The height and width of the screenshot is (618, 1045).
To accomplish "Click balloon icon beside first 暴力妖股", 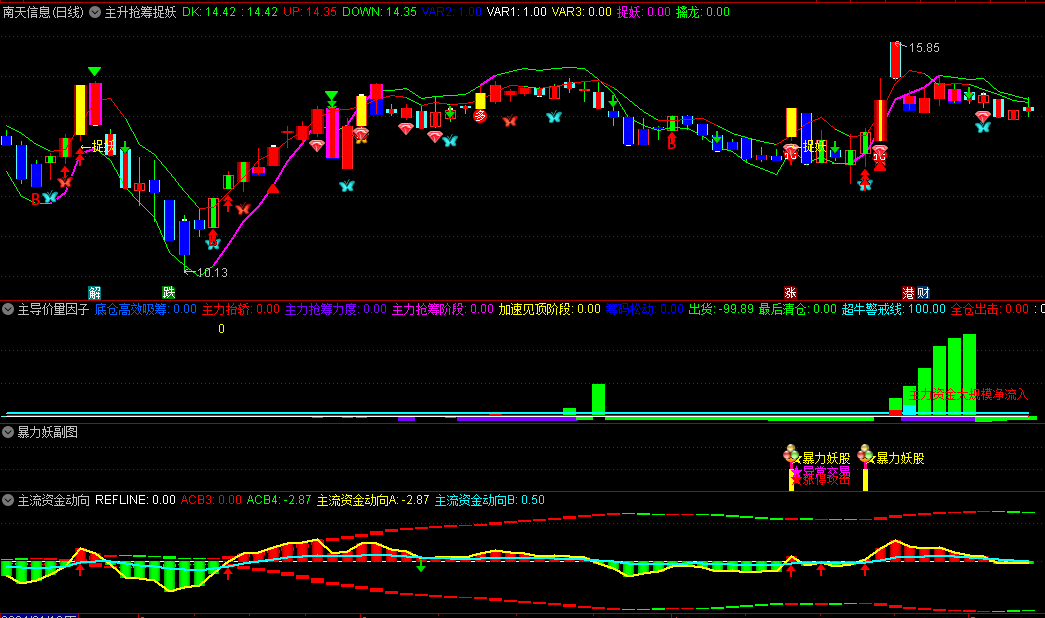I will (791, 455).
